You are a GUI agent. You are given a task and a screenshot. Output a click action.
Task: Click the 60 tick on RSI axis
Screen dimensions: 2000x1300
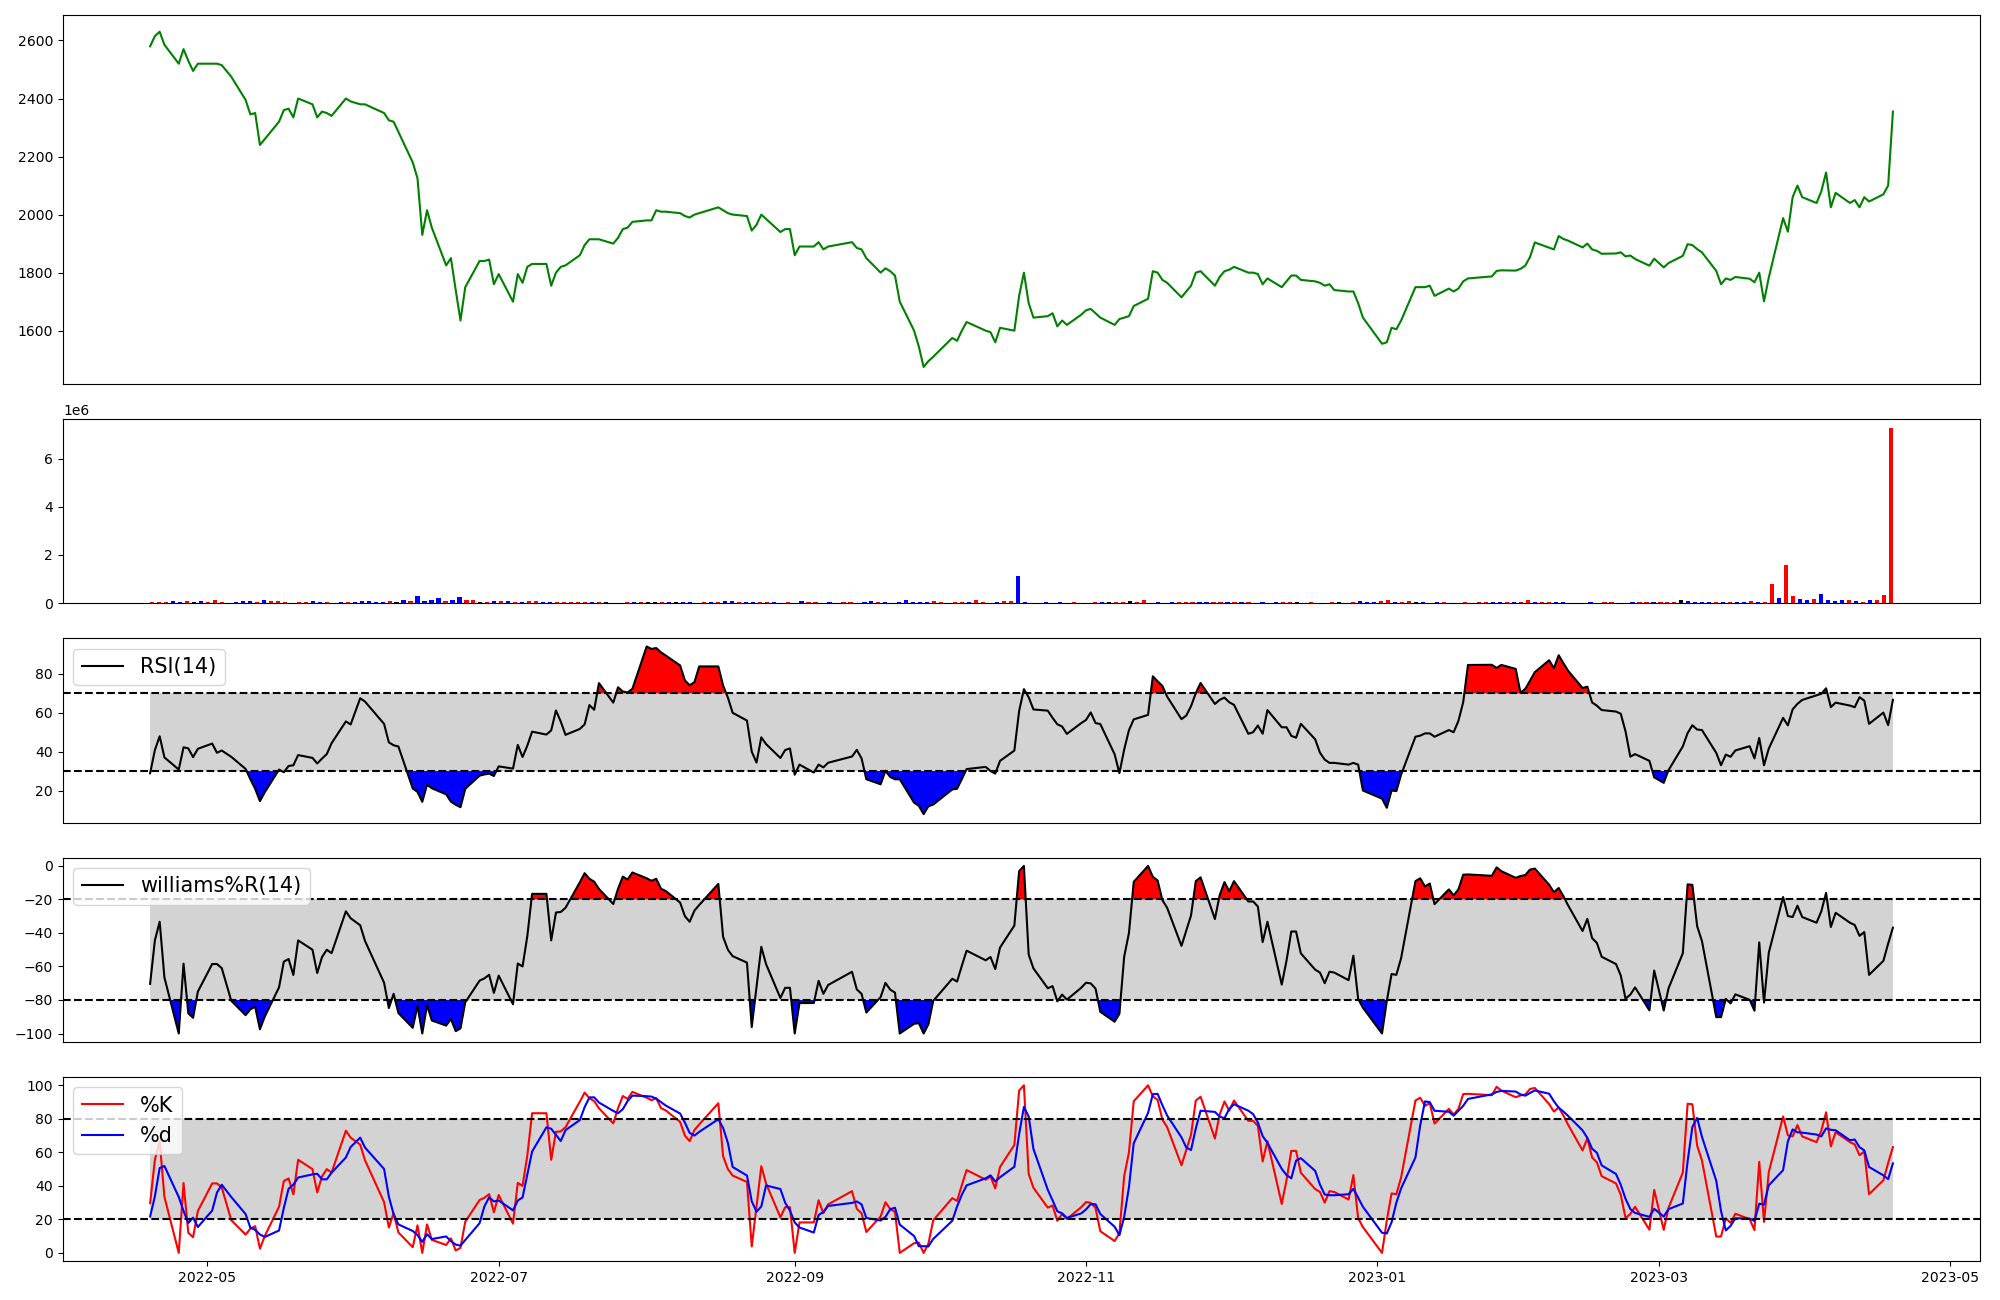[x=44, y=713]
